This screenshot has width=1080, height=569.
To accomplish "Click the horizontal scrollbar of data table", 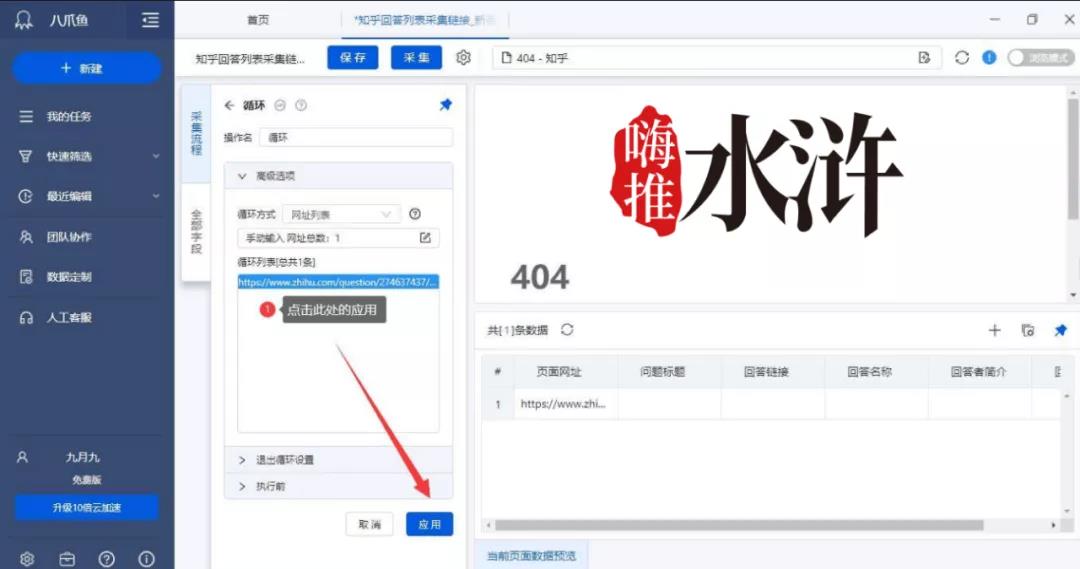I will (738, 525).
